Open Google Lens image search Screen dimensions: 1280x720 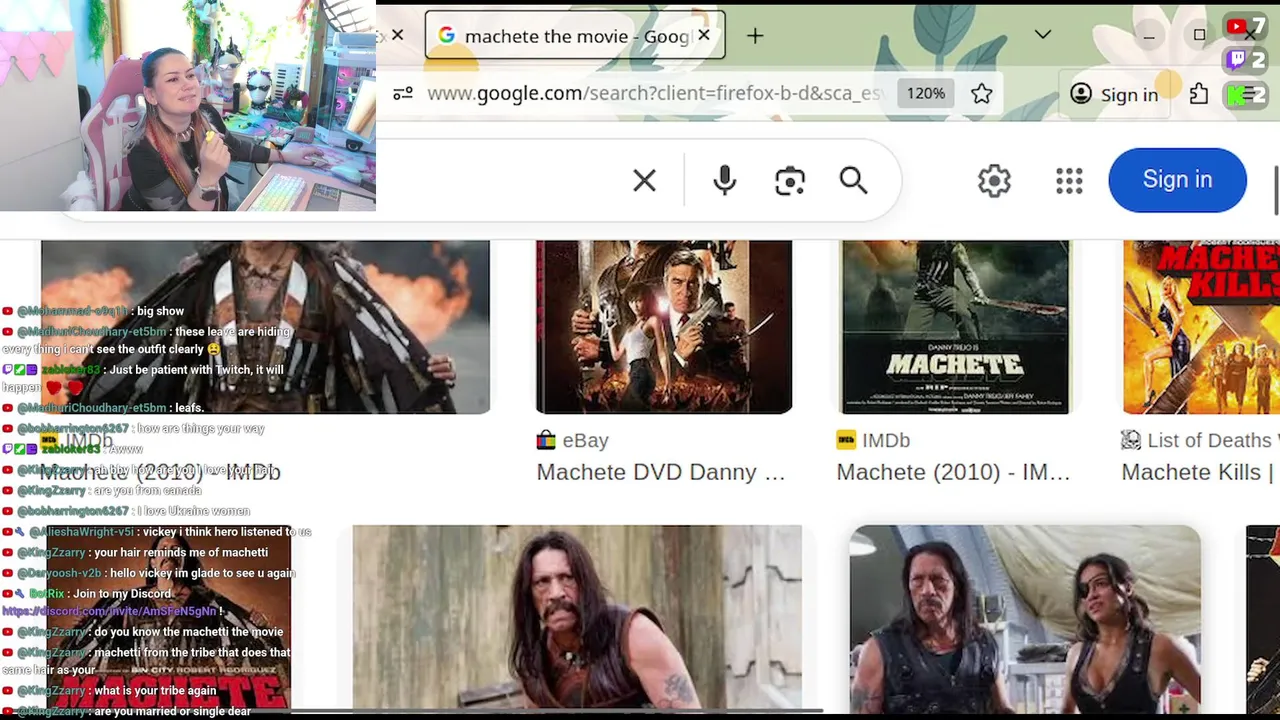(x=790, y=180)
